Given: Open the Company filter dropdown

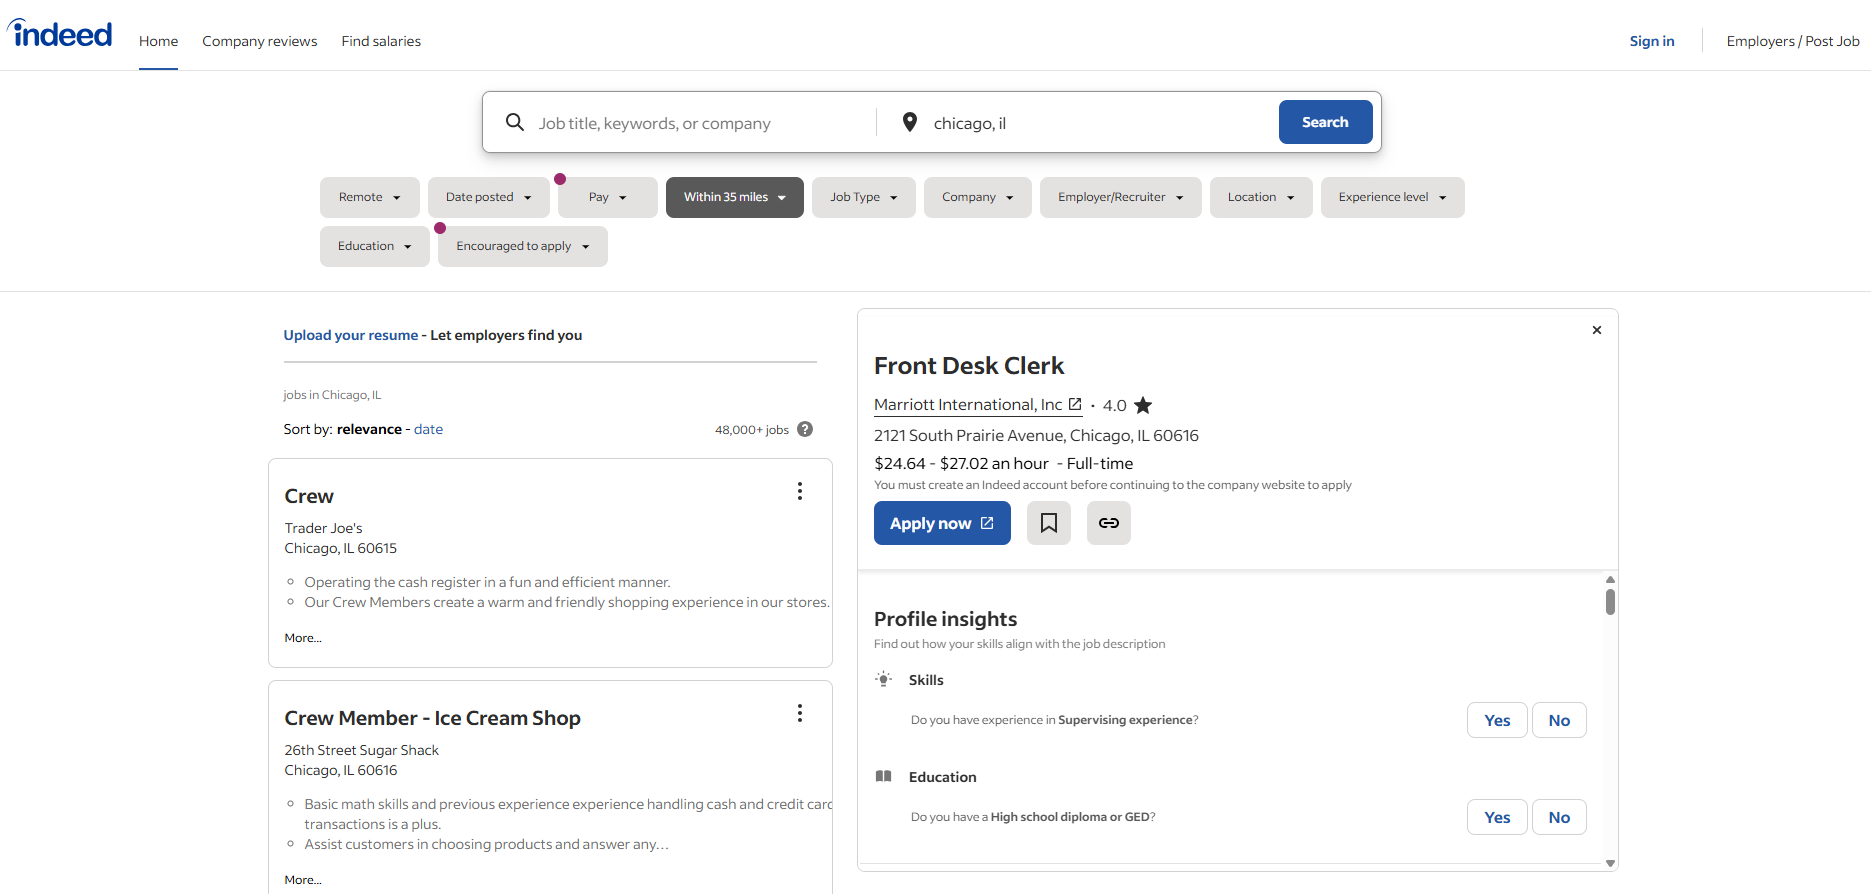Looking at the screenshot, I should pos(978,197).
